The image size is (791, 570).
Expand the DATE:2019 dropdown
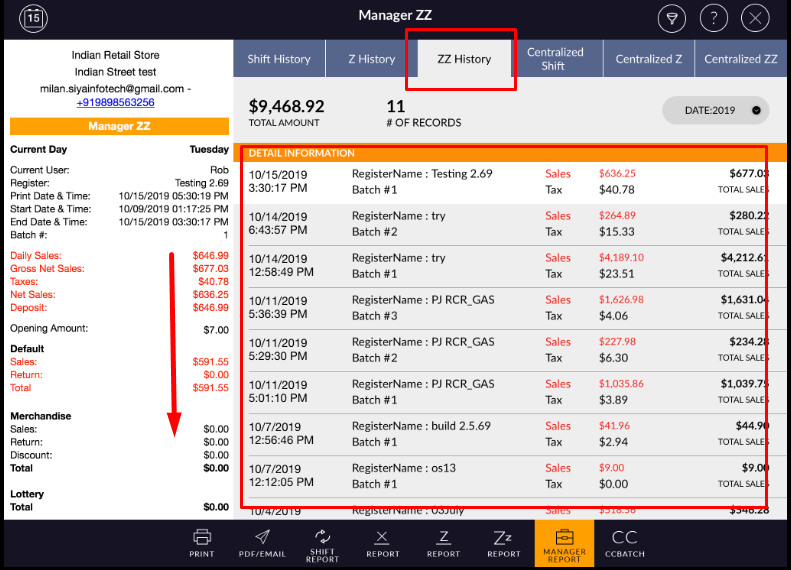tap(715, 110)
